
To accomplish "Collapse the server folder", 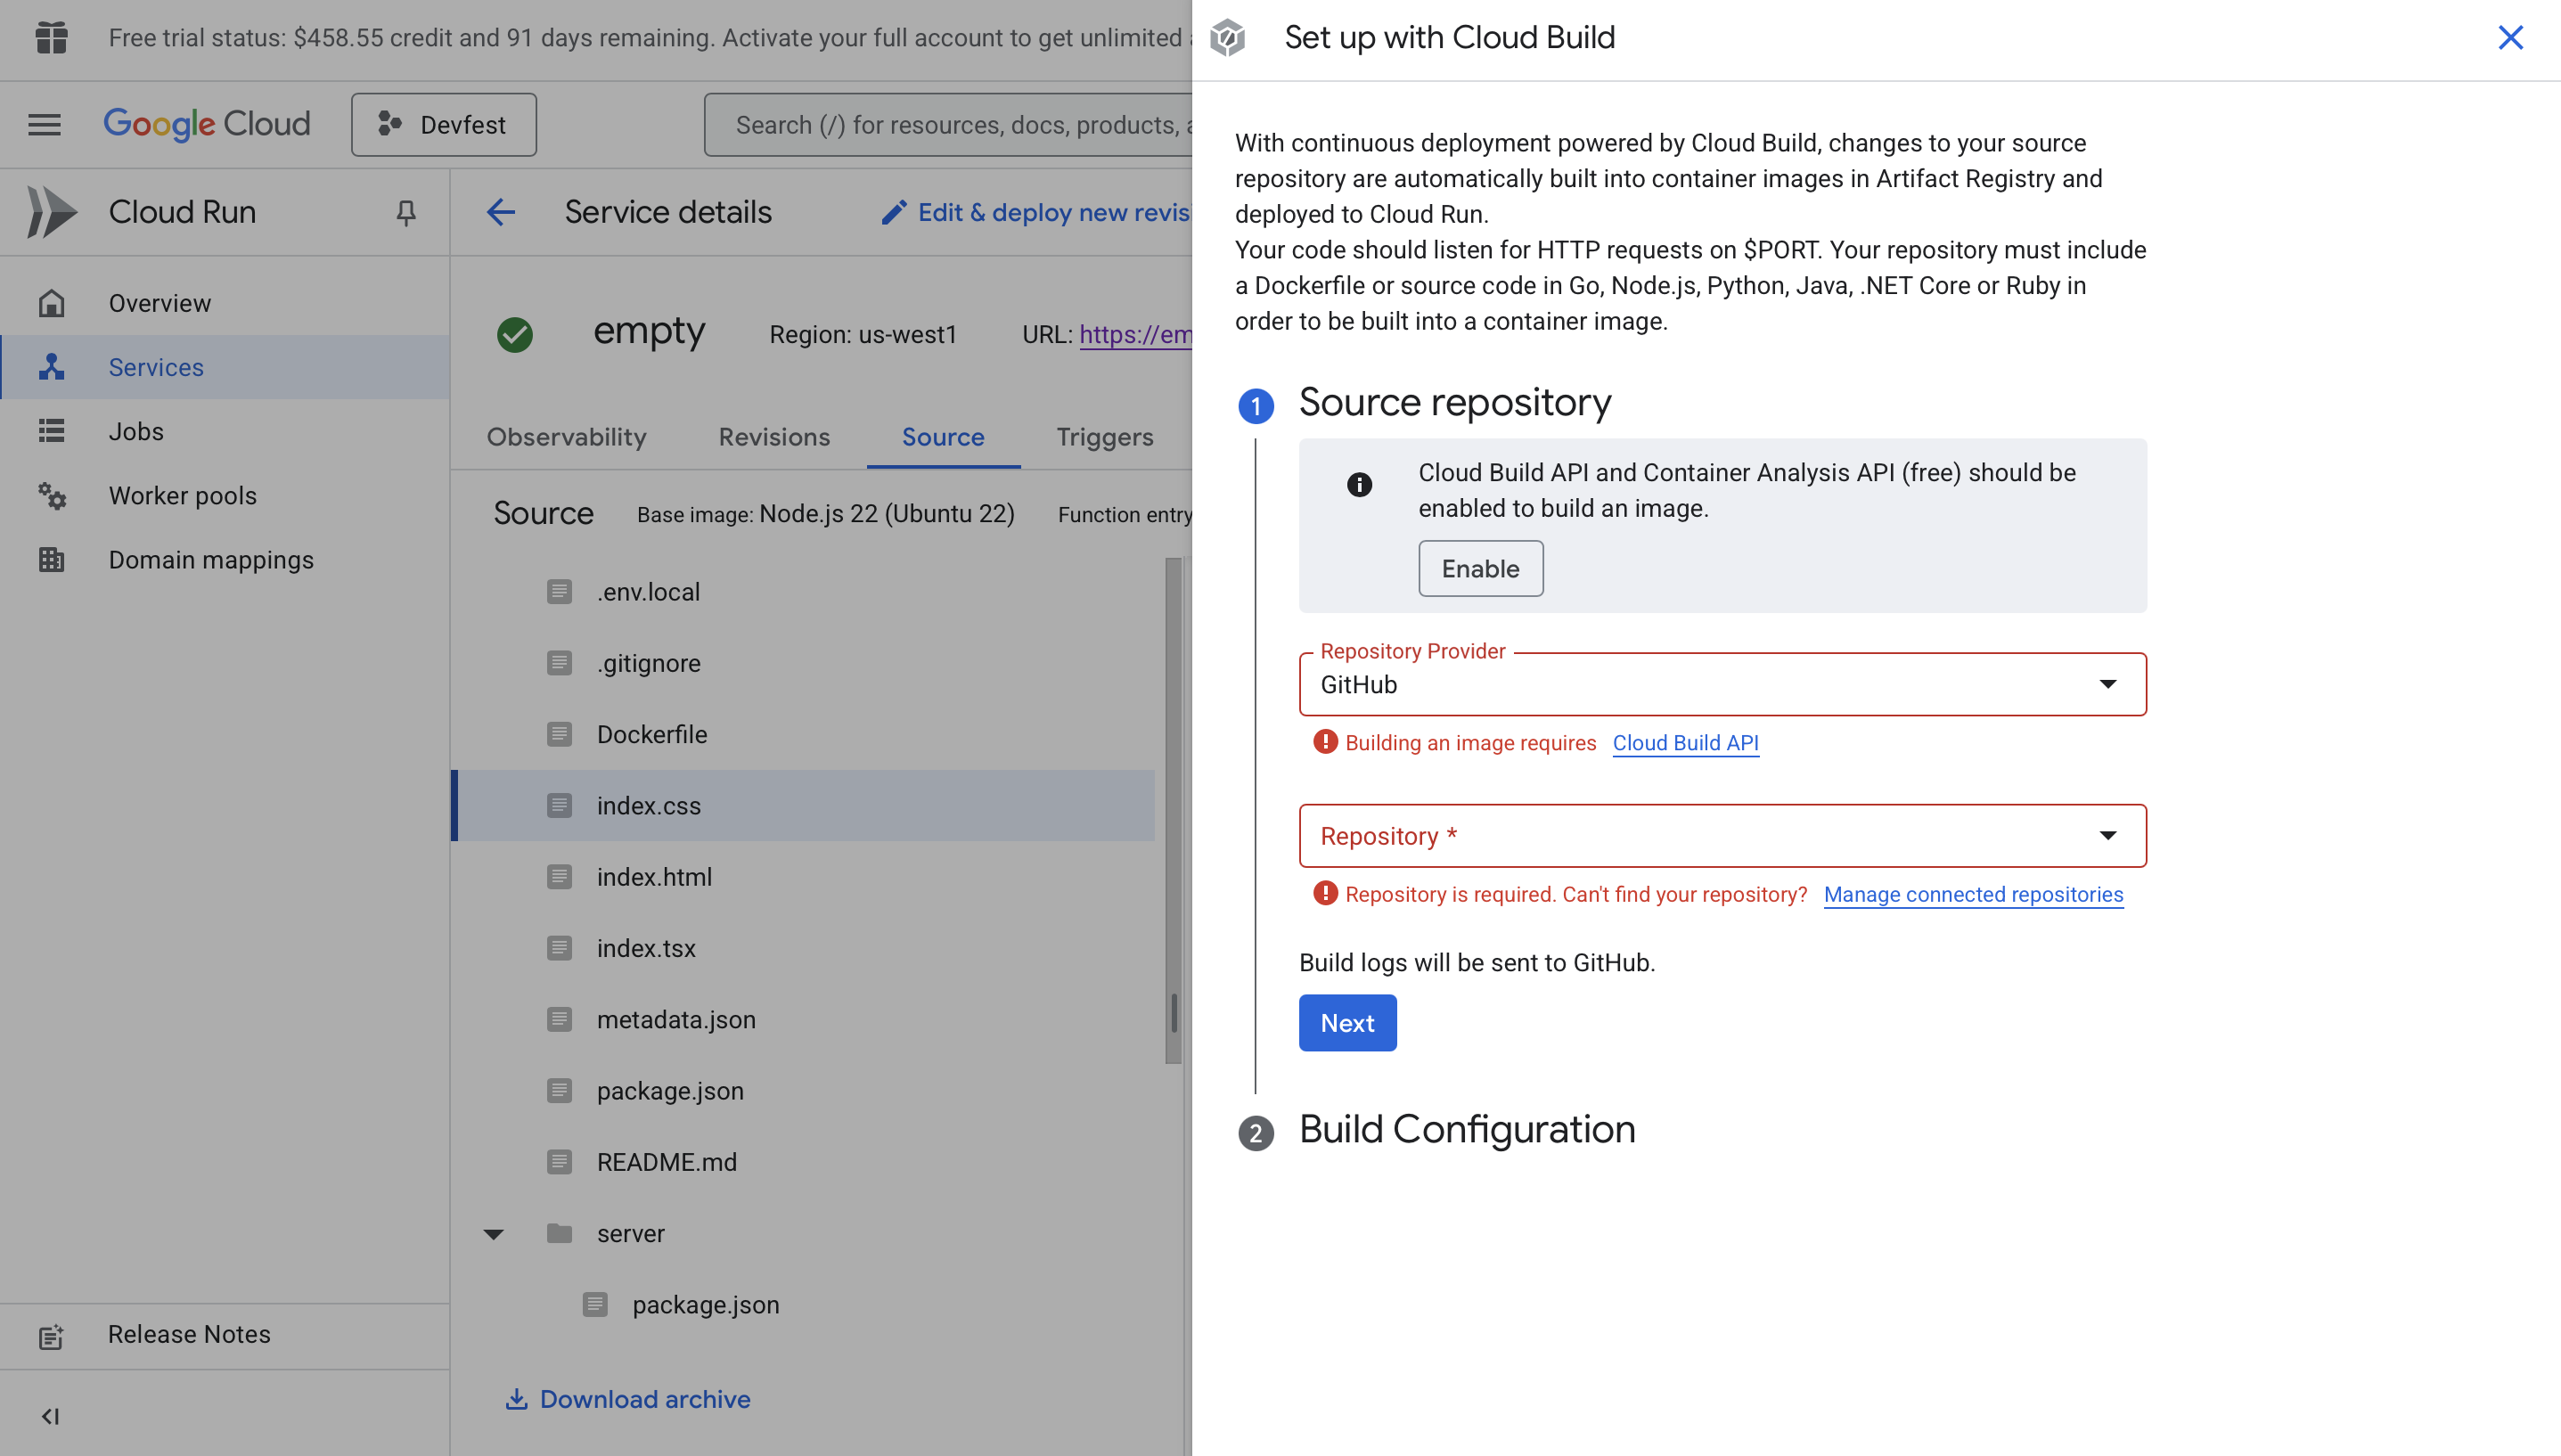I will tap(494, 1234).
